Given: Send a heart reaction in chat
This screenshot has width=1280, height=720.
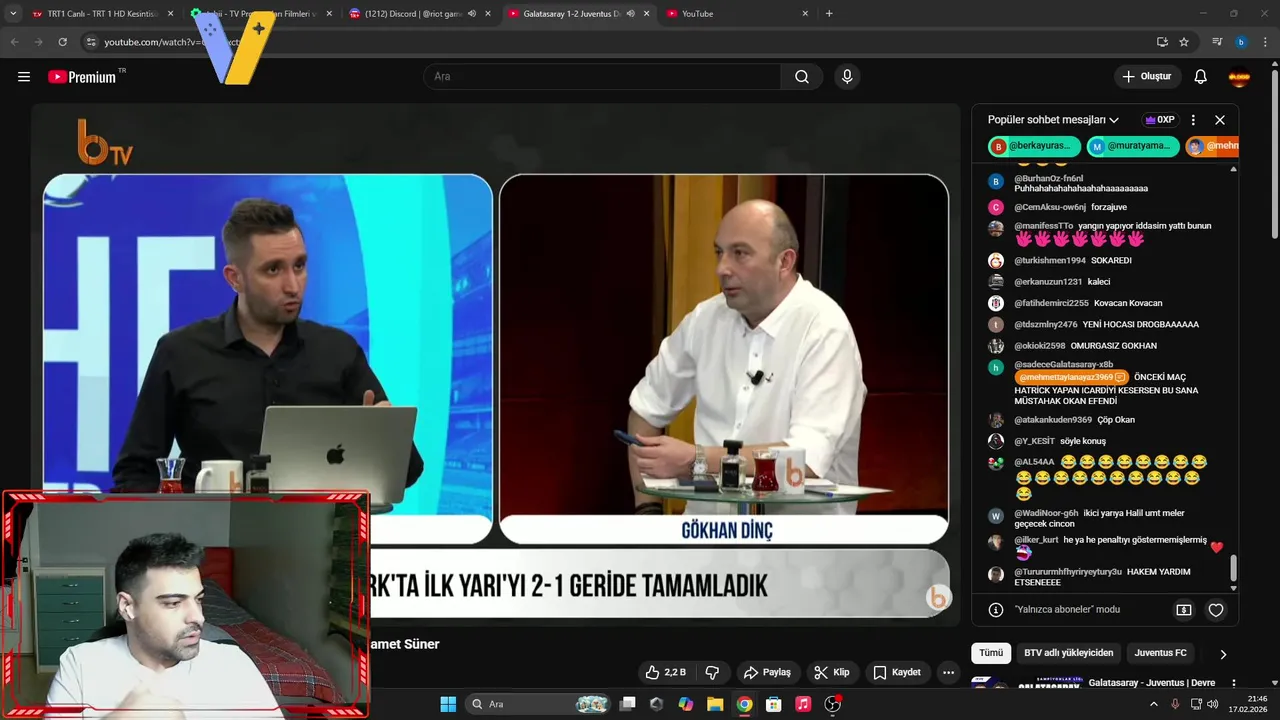Looking at the screenshot, I should point(1216,610).
